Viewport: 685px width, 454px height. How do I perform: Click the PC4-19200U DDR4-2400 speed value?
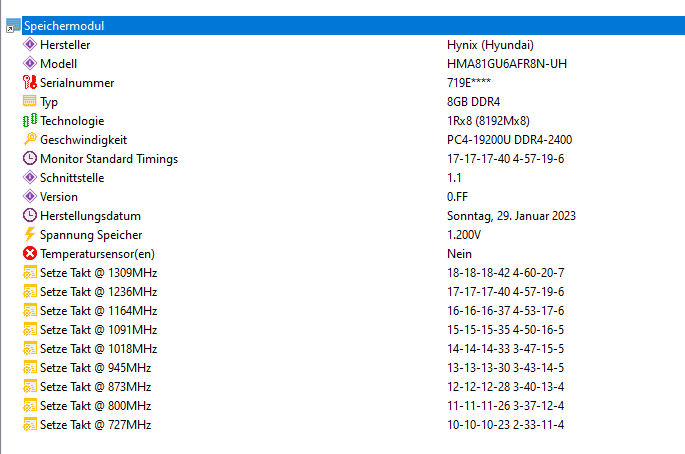point(509,140)
